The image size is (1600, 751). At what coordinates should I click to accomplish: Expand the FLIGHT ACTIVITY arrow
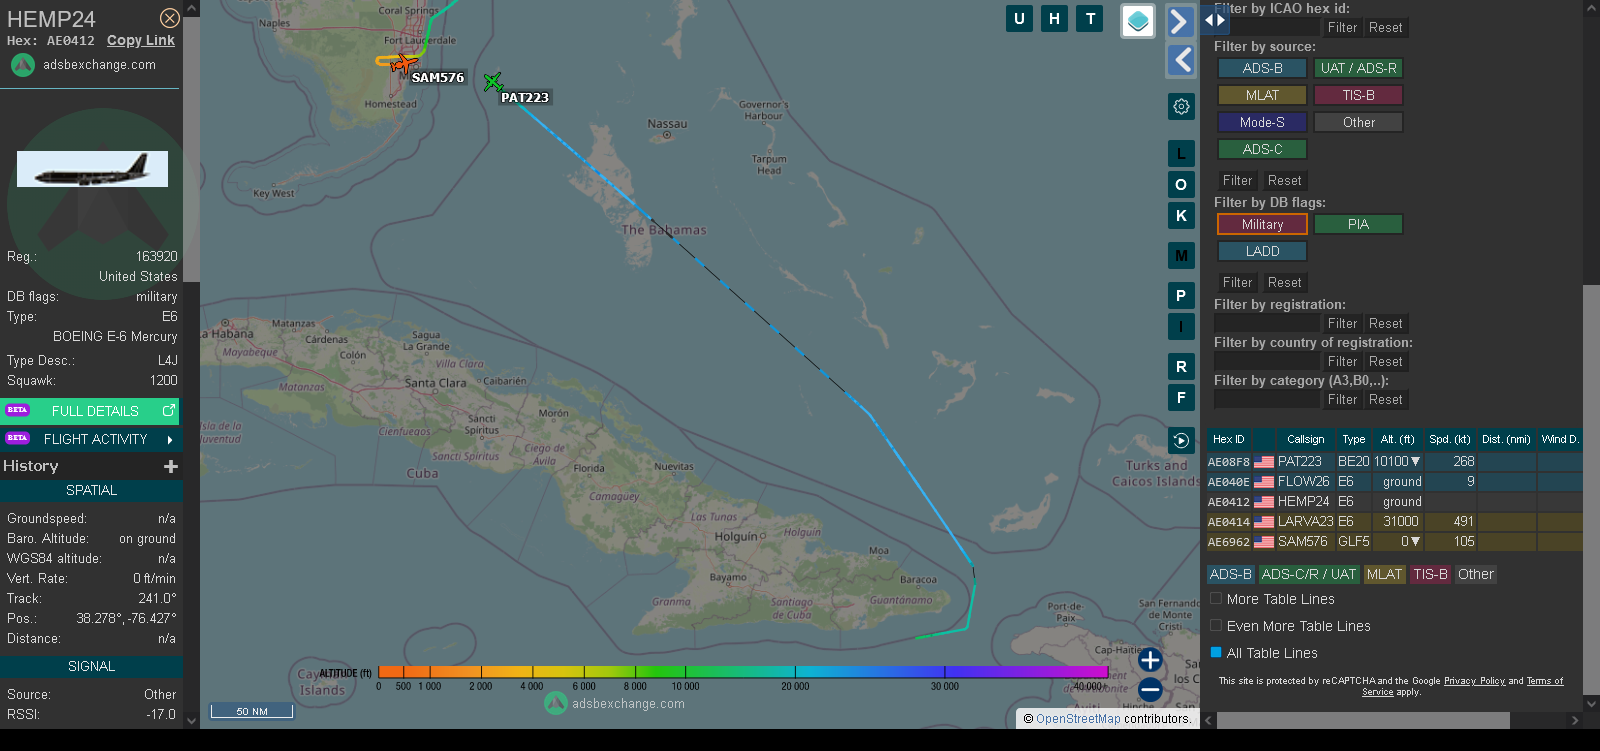[x=170, y=440]
